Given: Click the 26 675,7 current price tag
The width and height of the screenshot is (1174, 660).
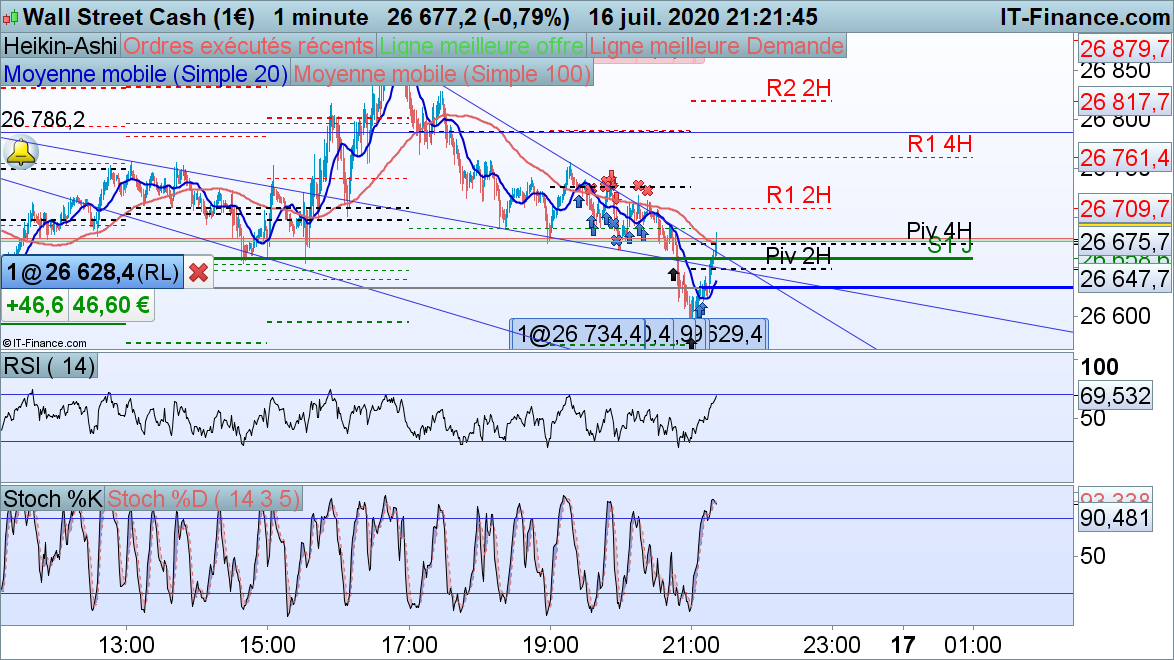Looking at the screenshot, I should 1124,242.
